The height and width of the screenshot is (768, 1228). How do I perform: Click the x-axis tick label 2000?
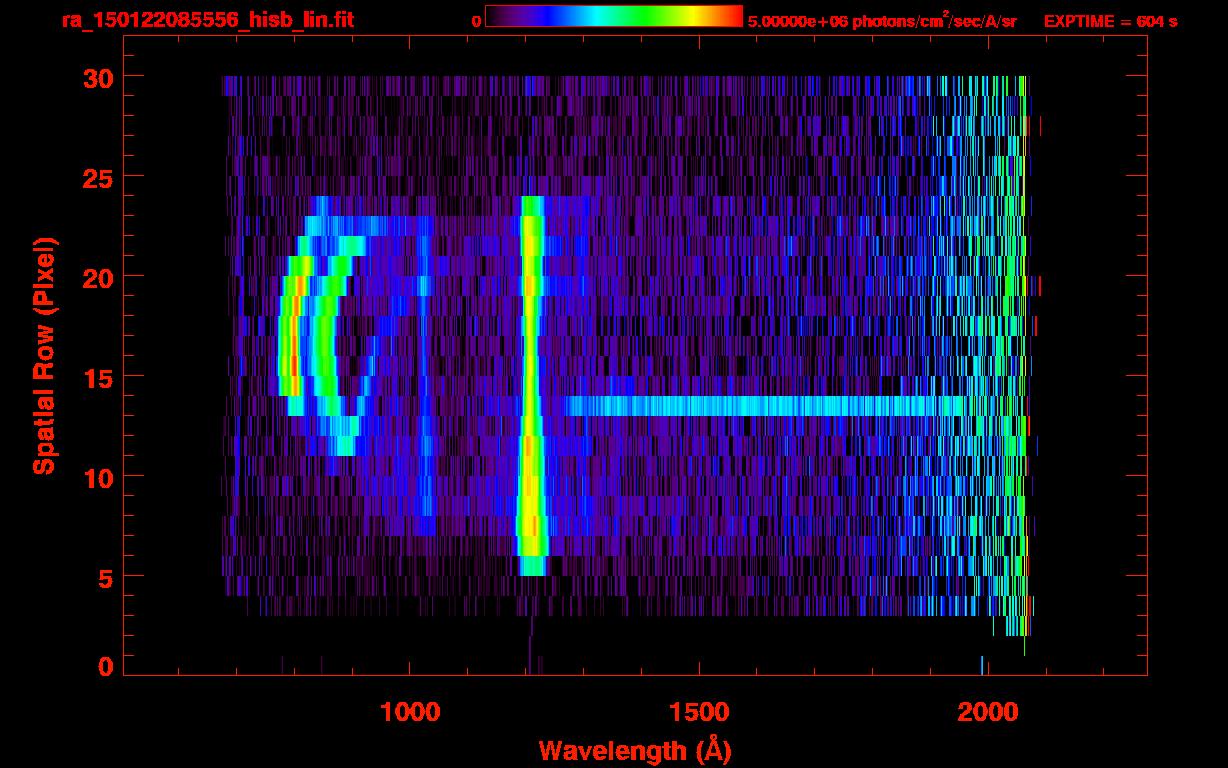coord(987,712)
